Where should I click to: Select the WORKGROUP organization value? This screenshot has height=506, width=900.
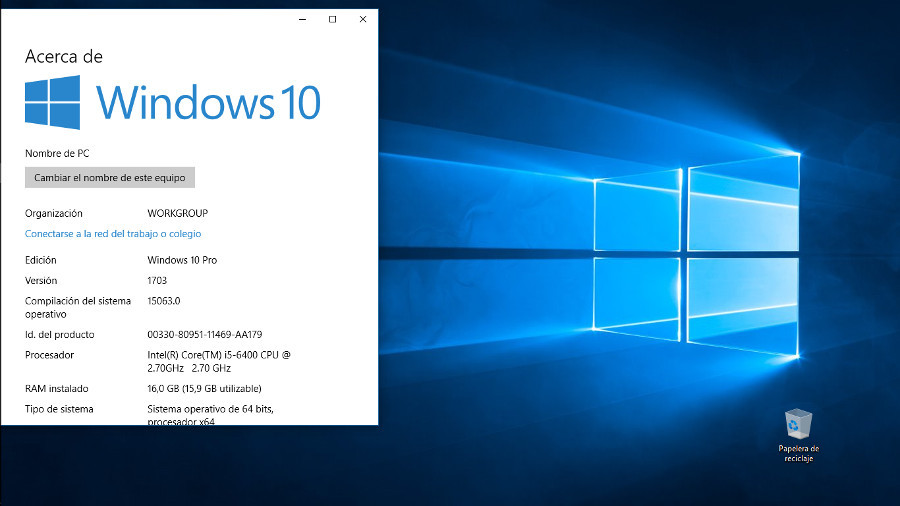pyautogui.click(x=178, y=213)
